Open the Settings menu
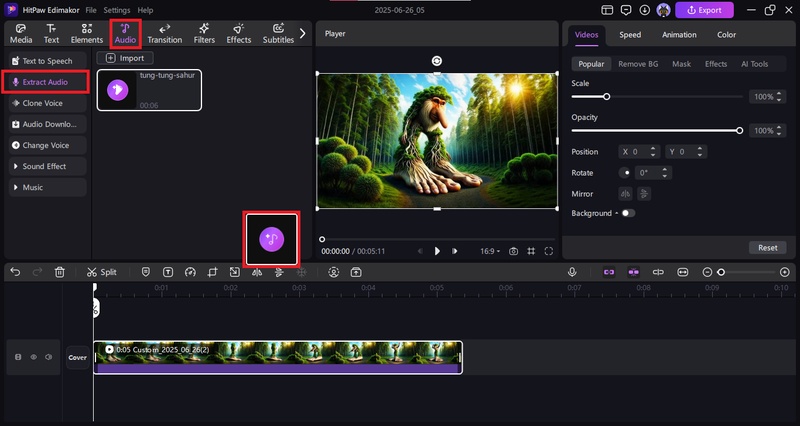Image resolution: width=800 pixels, height=426 pixels. click(x=116, y=9)
